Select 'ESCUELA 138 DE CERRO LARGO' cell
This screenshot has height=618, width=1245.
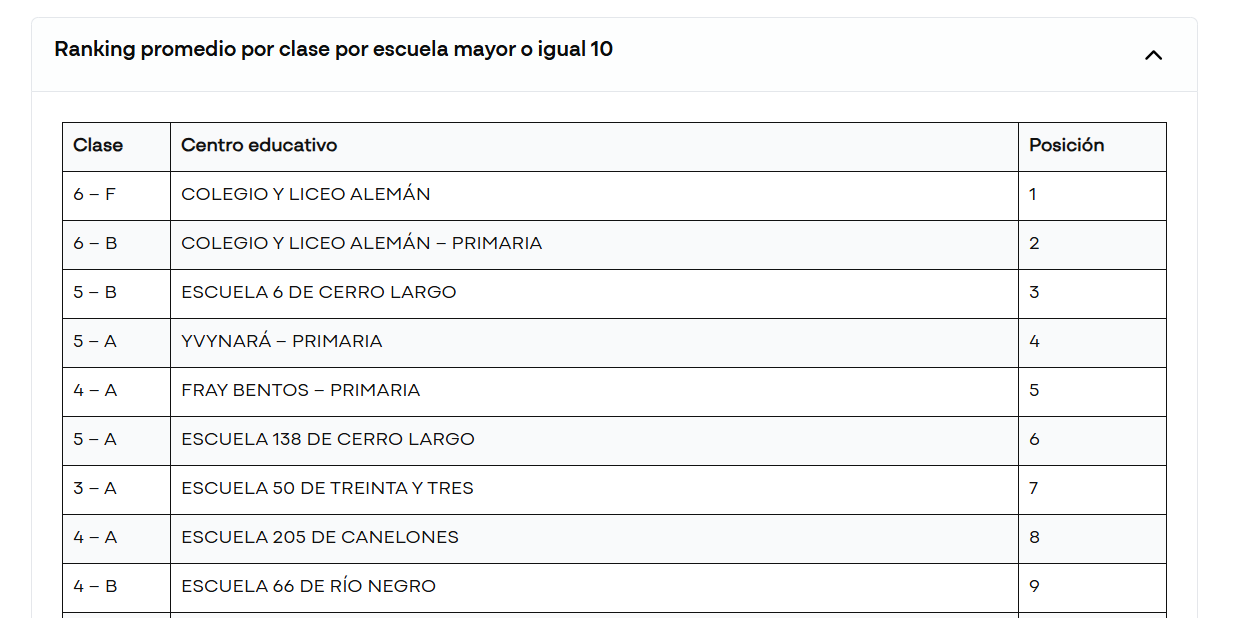coord(327,439)
